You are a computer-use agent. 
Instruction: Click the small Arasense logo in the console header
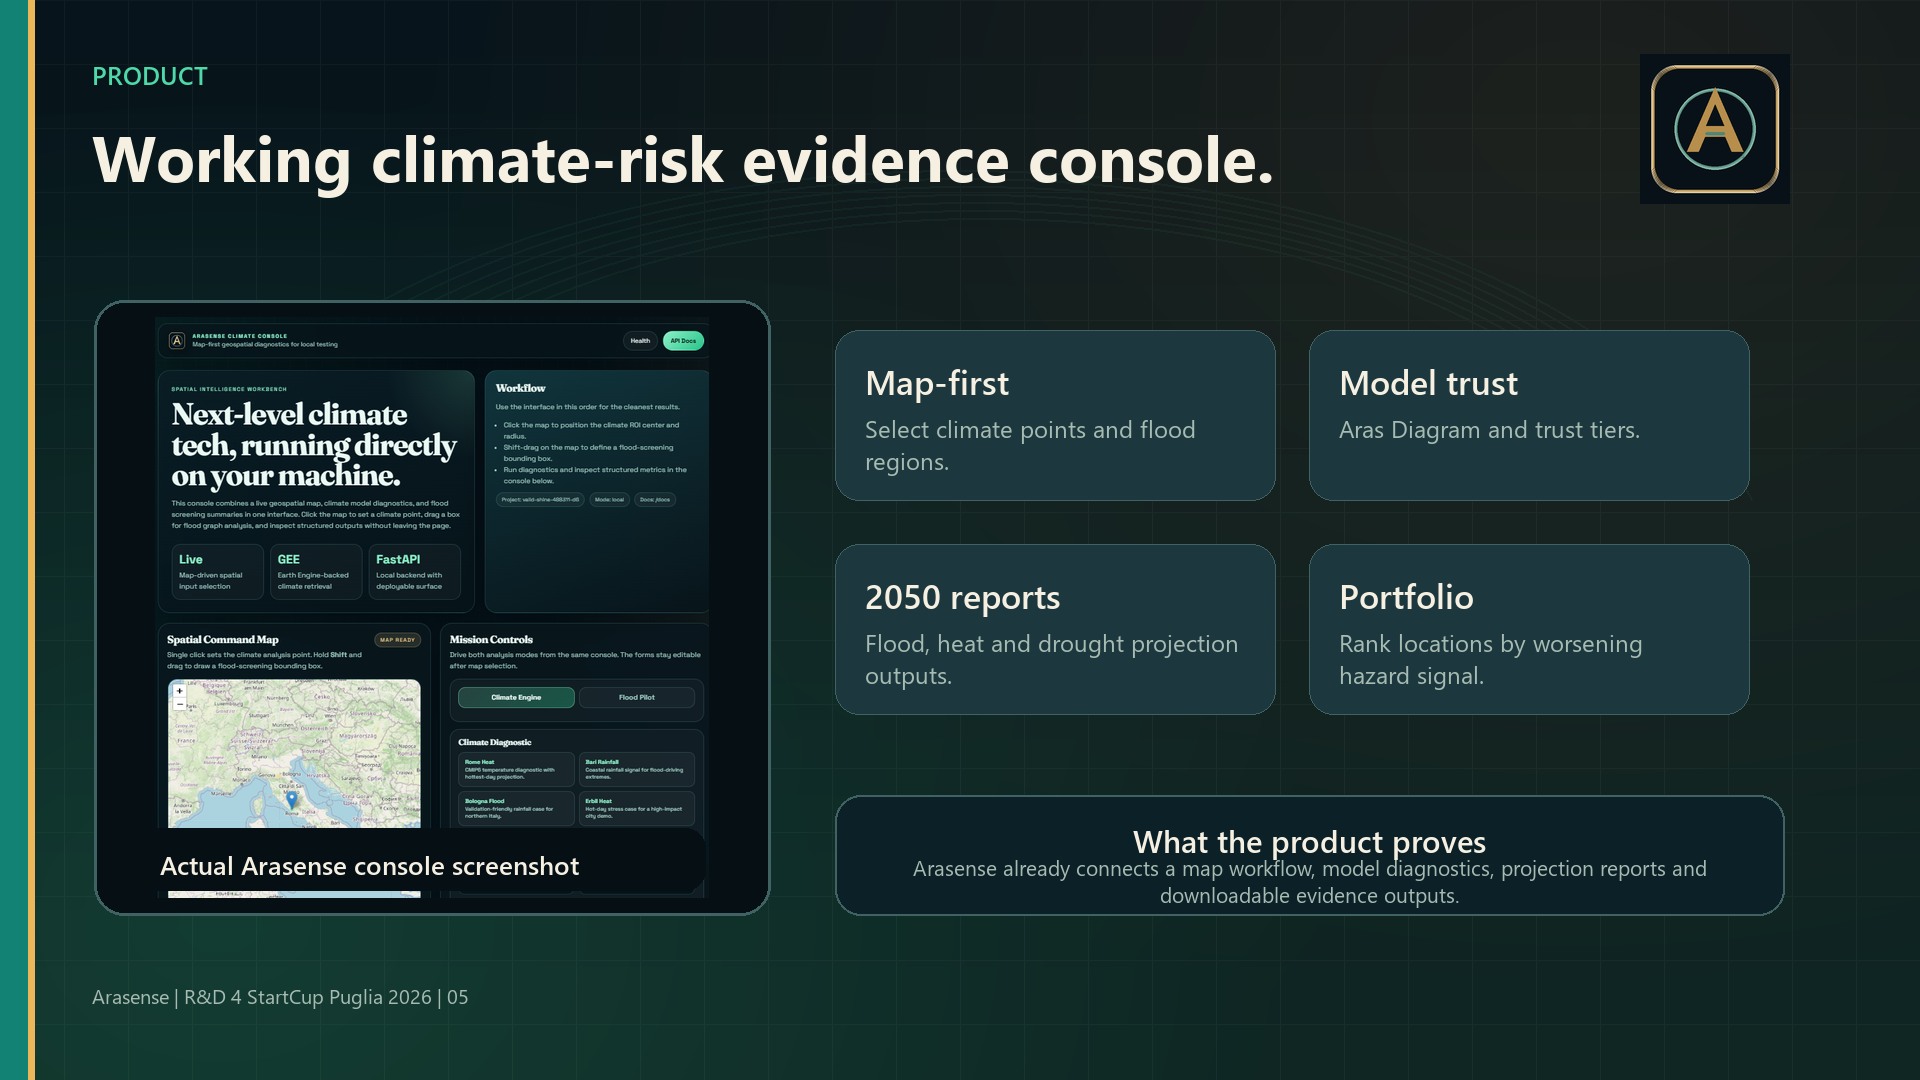point(177,341)
